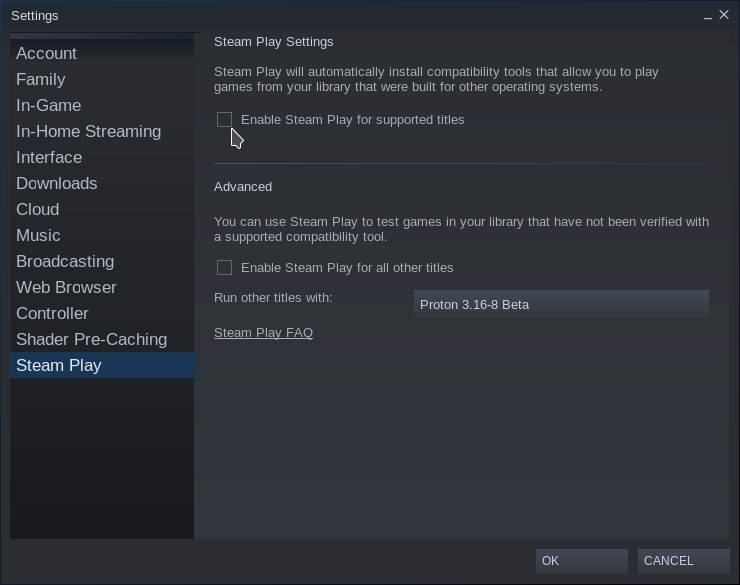Open the Family settings category
Image resolution: width=740 pixels, height=585 pixels.
[102, 79]
